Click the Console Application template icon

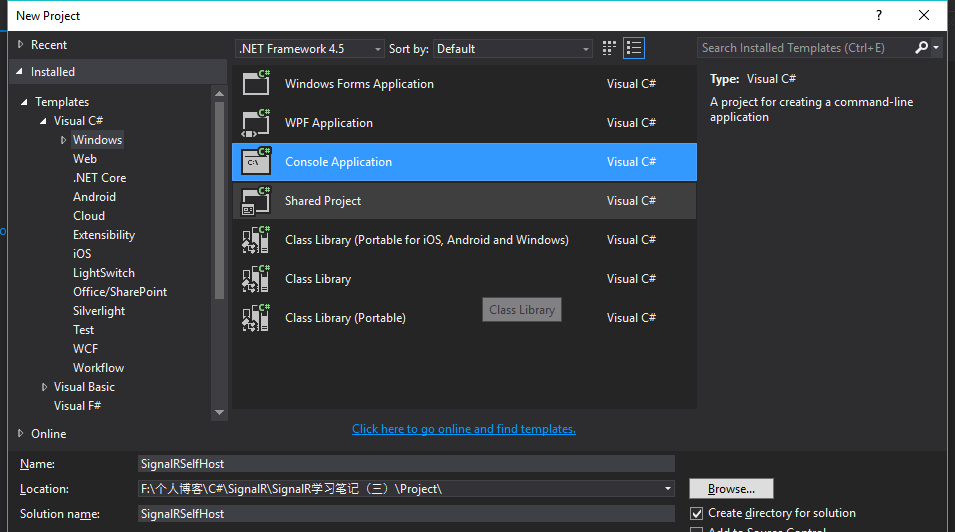tap(256, 161)
